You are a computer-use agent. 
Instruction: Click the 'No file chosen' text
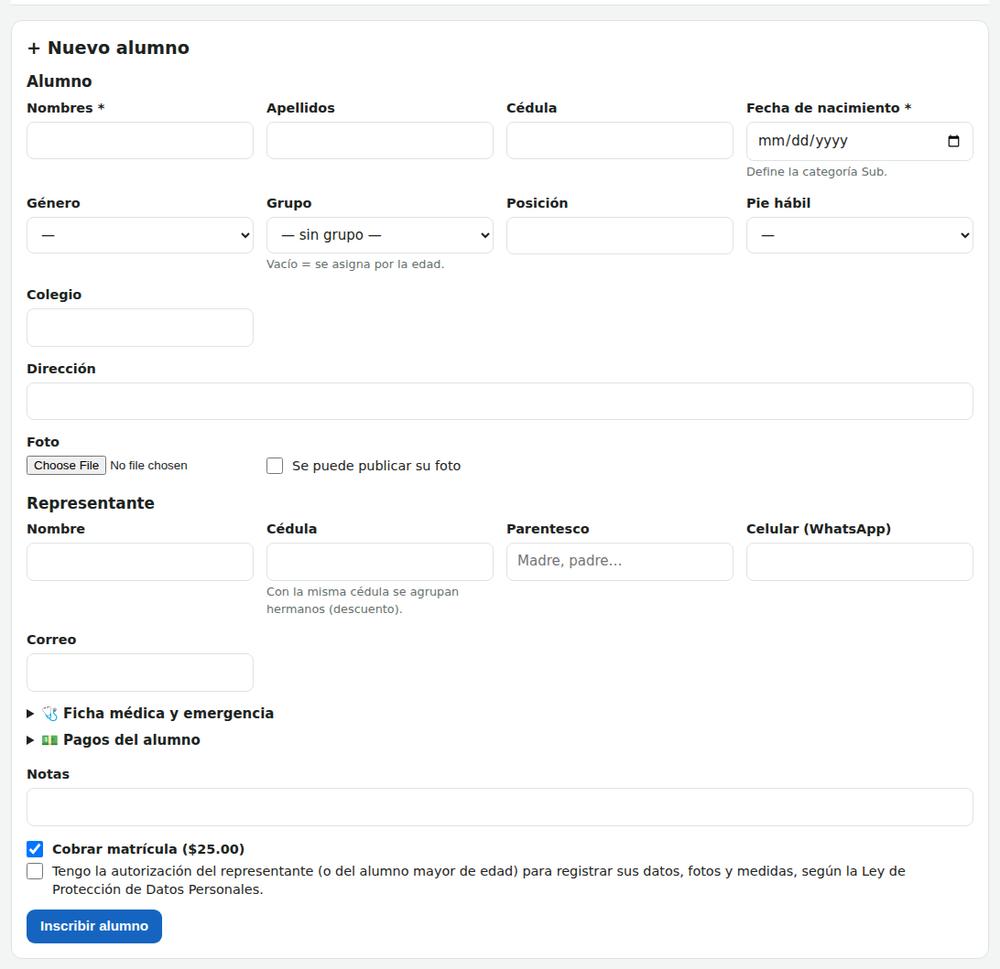click(x=149, y=466)
